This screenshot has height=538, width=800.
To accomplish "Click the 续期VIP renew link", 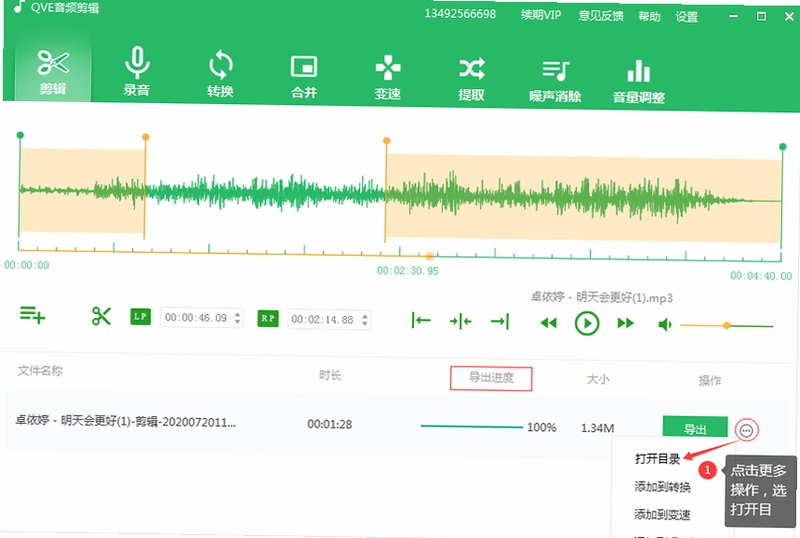I will [x=541, y=15].
